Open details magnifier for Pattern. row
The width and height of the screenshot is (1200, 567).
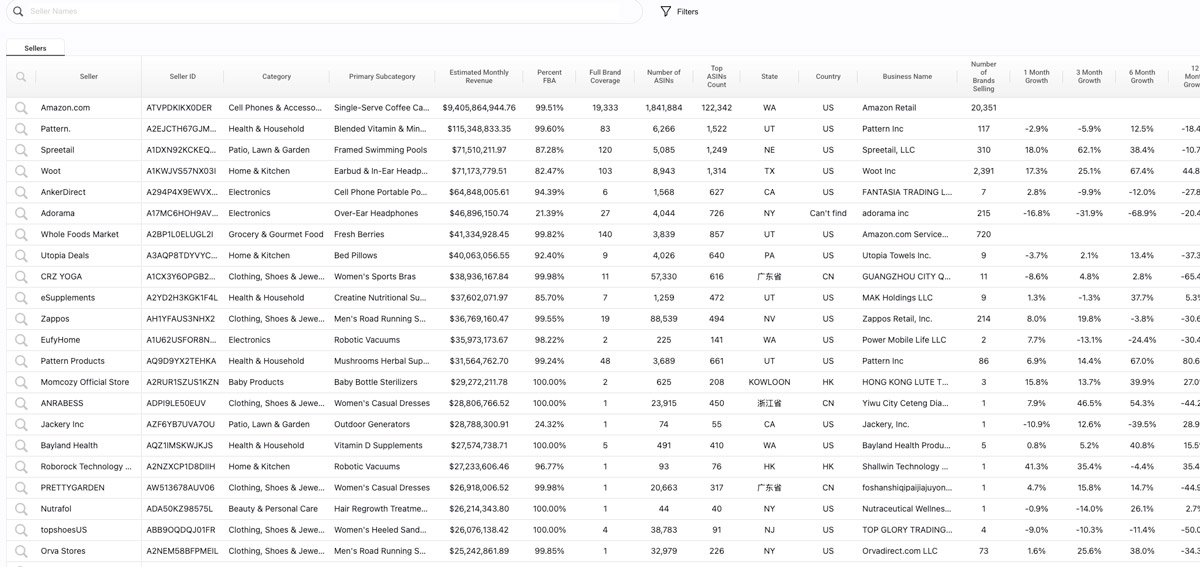21,129
